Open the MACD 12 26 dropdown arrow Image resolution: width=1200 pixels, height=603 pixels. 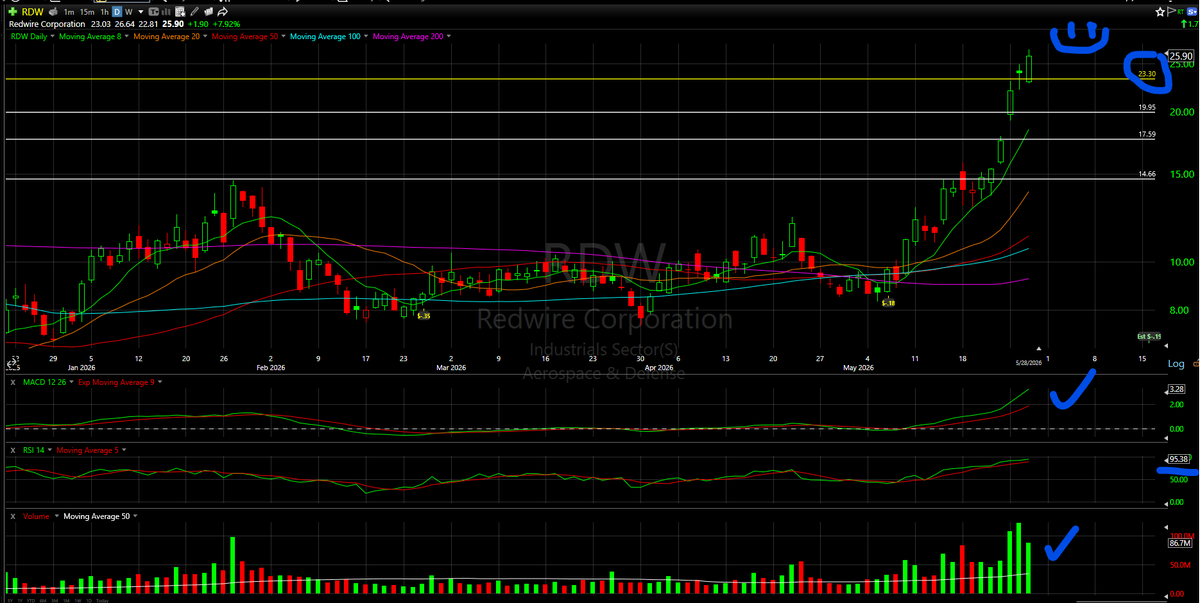[x=71, y=382]
